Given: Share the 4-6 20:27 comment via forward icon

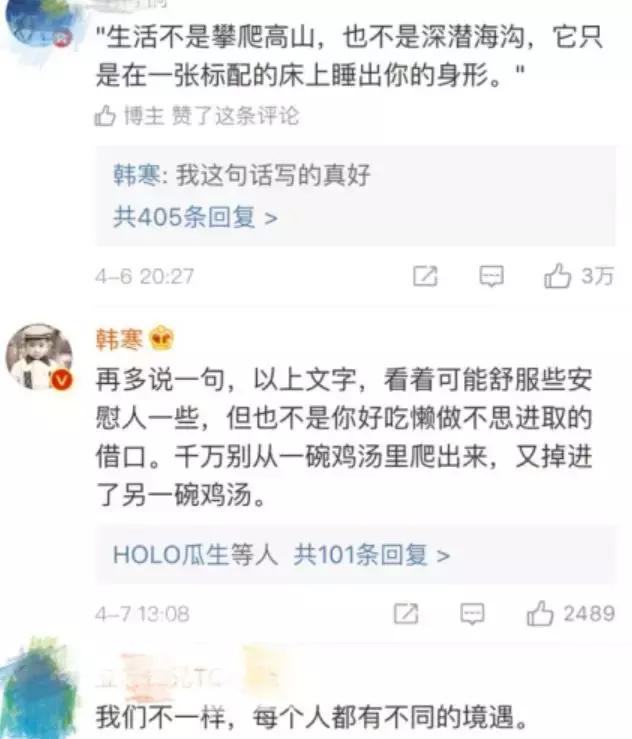Looking at the screenshot, I should [x=425, y=276].
